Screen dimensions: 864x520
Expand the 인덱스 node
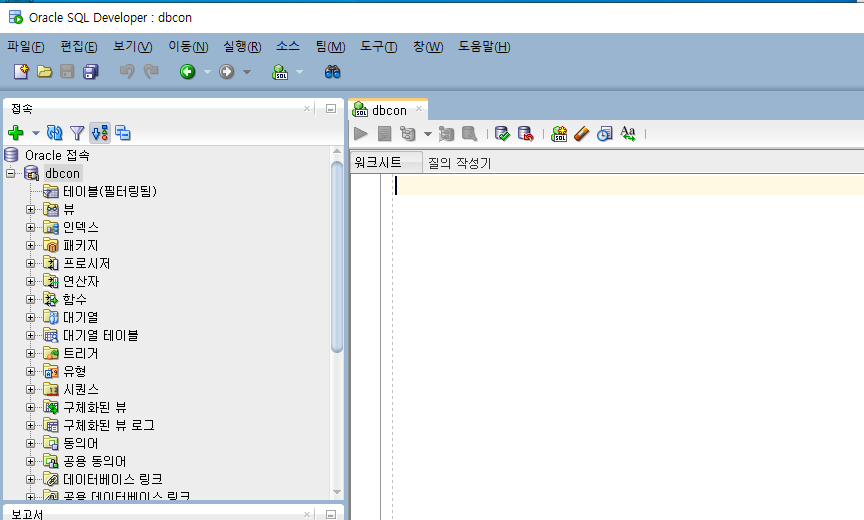pyautogui.click(x=31, y=228)
